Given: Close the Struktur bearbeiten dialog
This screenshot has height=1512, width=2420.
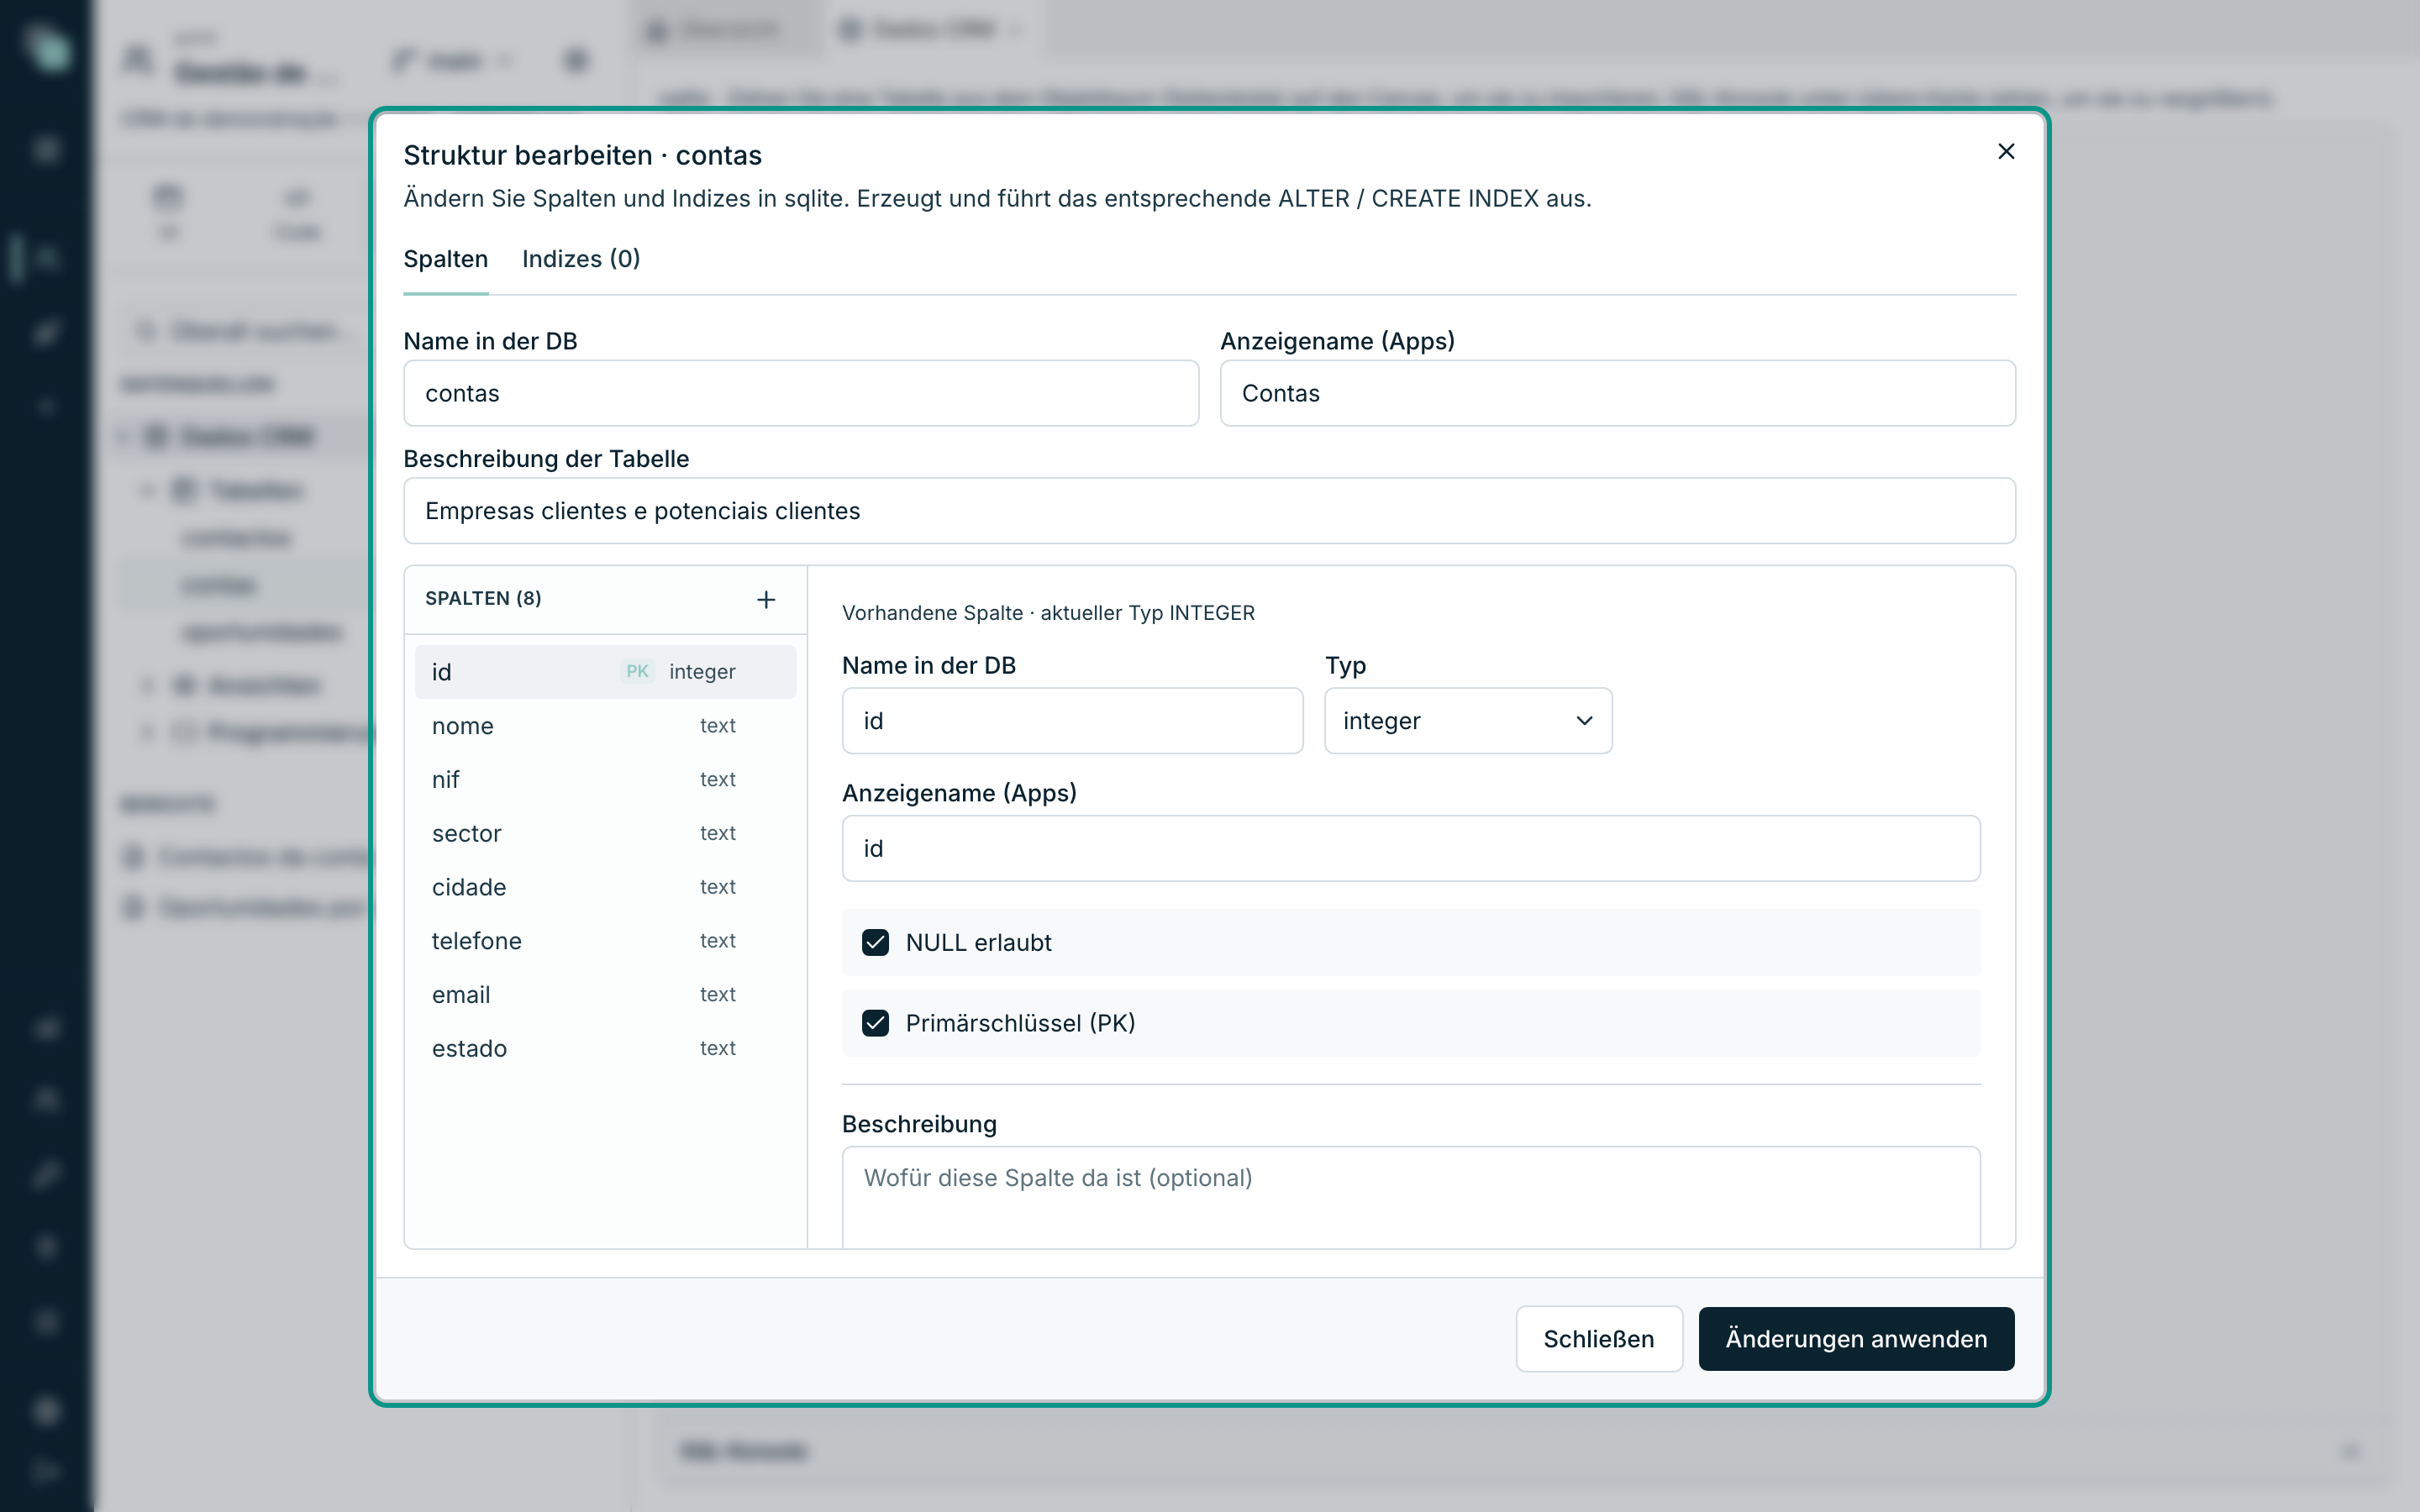Looking at the screenshot, I should click(x=2005, y=151).
